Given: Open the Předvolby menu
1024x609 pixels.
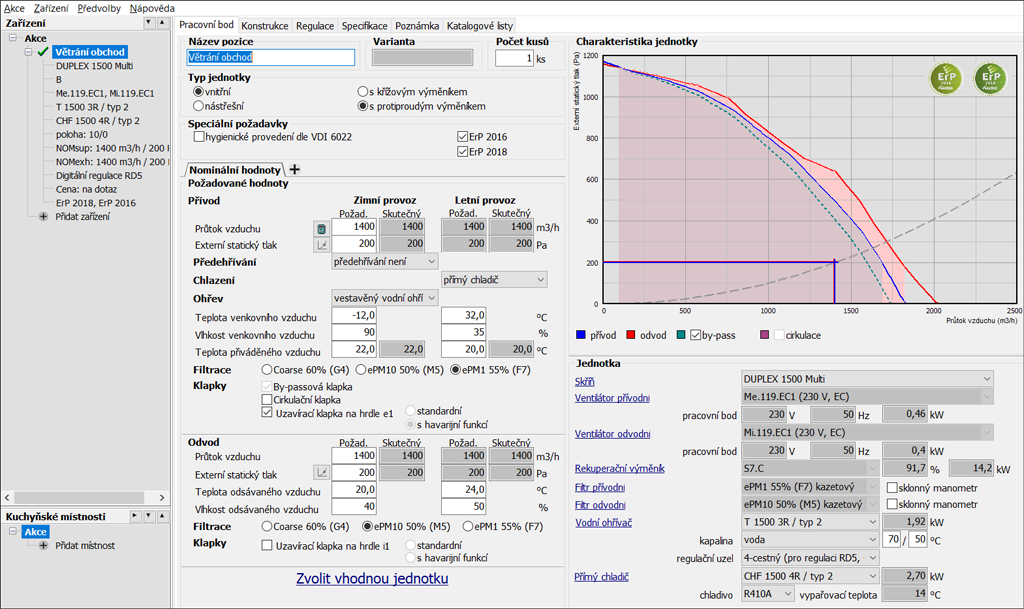Looking at the screenshot, I should point(99,8).
